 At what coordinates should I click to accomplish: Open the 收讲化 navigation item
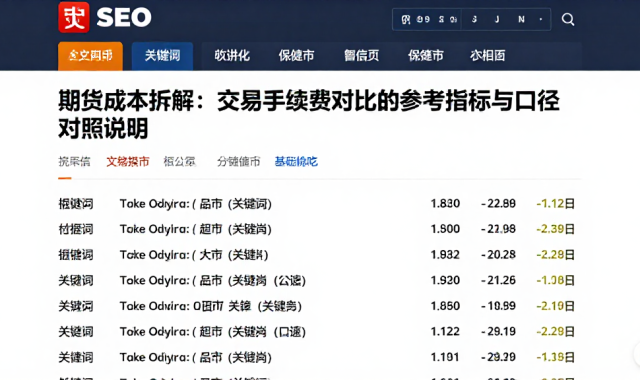(232, 56)
